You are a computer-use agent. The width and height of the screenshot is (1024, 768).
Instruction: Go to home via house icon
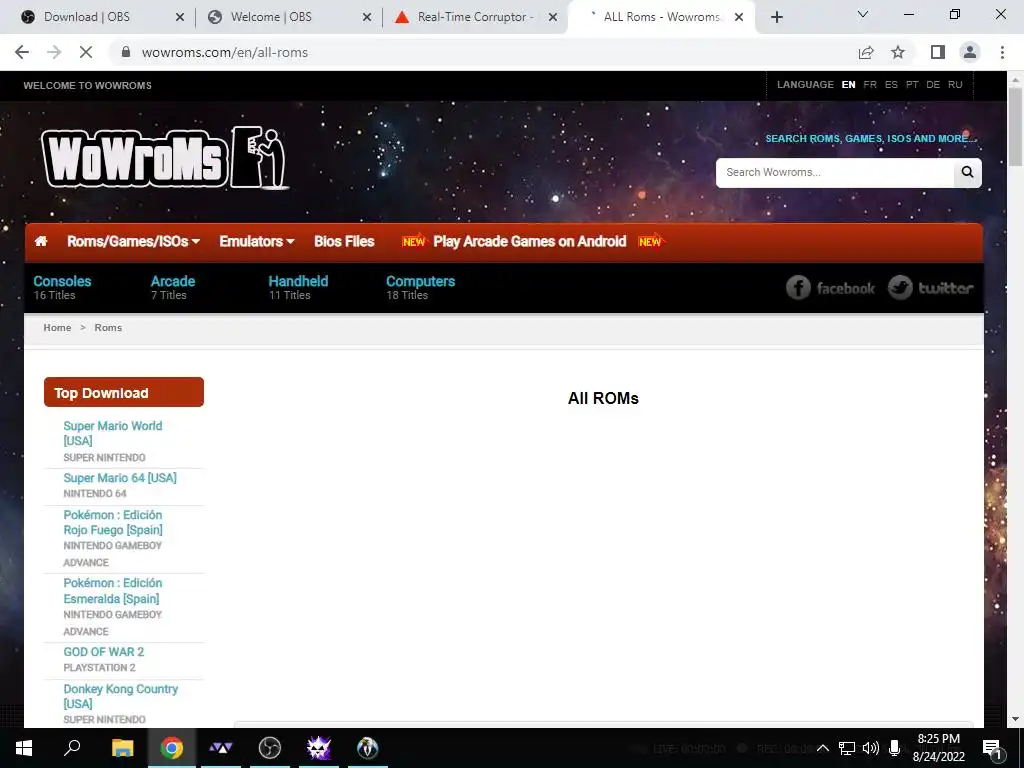40,241
